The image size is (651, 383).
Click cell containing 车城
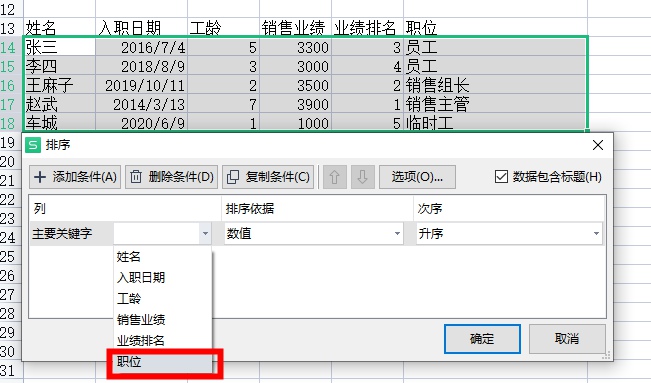(59, 123)
